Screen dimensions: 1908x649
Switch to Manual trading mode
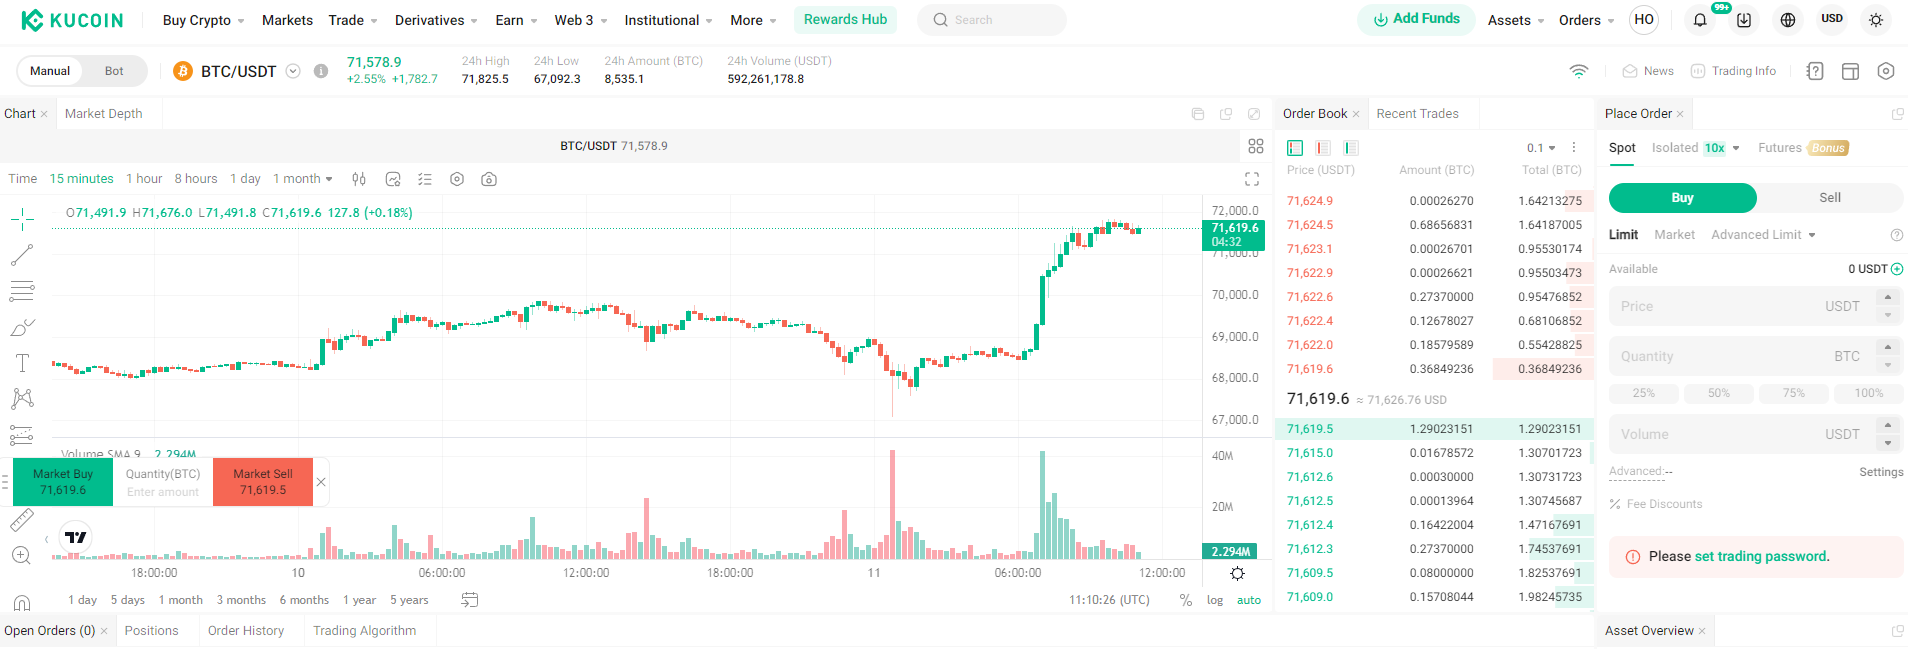tap(50, 71)
